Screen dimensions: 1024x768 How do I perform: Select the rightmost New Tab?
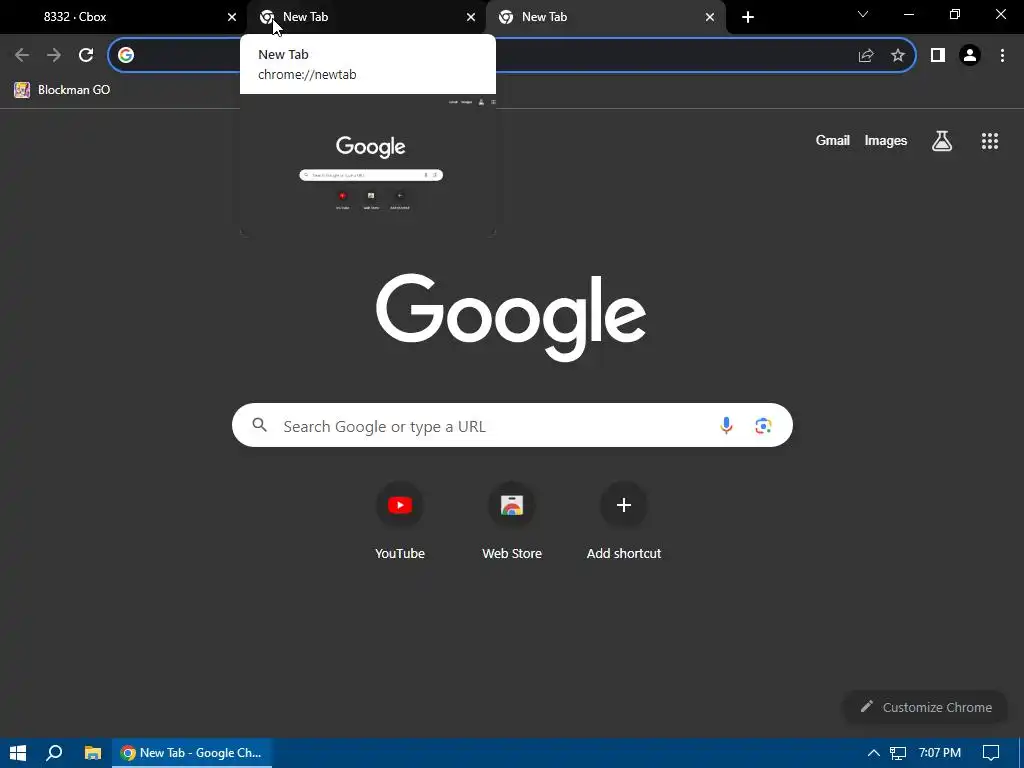605,17
